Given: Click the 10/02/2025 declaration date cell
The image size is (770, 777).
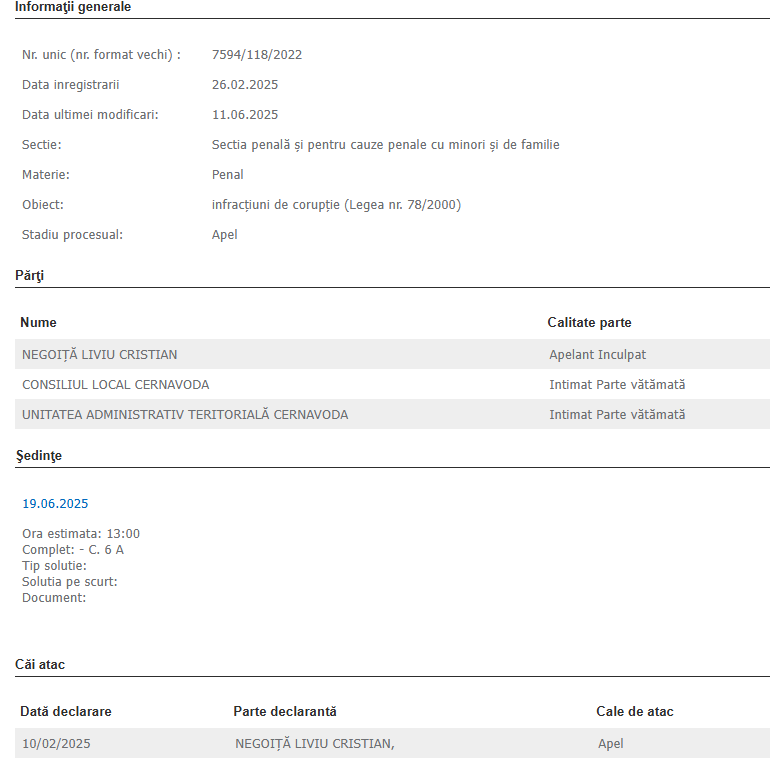Looking at the screenshot, I should click(x=56, y=744).
